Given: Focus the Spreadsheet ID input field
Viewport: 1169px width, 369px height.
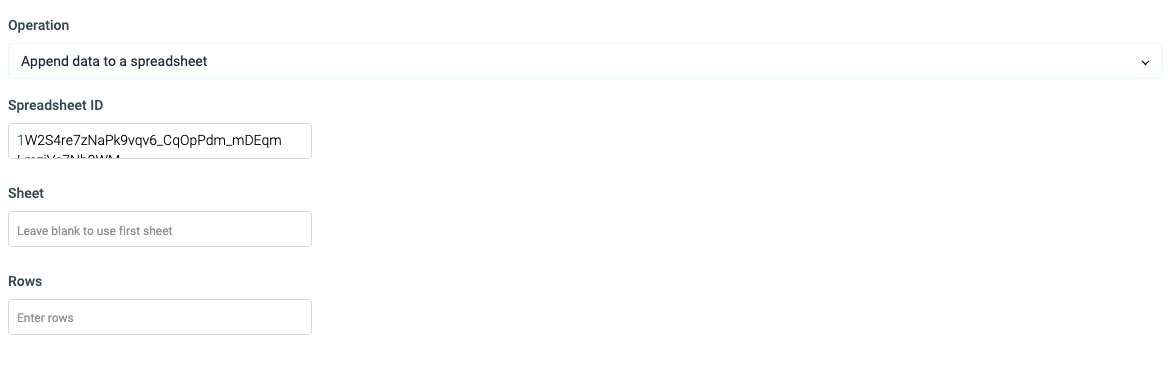Looking at the screenshot, I should tap(160, 141).
